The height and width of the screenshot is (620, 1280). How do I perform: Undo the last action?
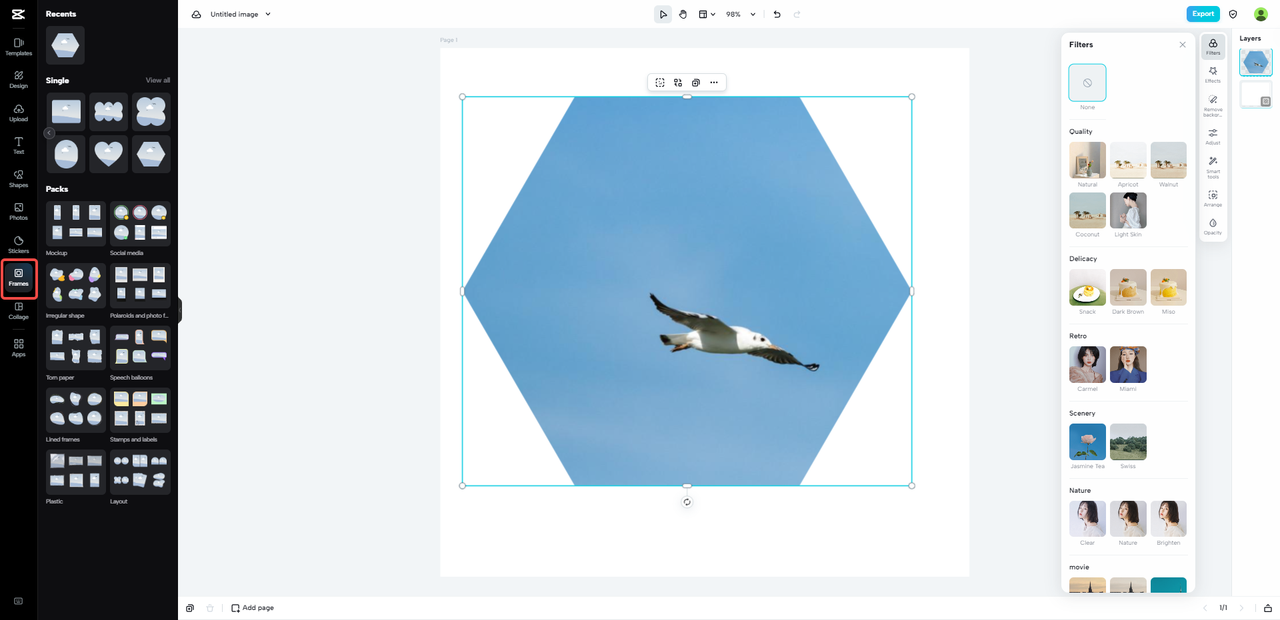click(777, 14)
